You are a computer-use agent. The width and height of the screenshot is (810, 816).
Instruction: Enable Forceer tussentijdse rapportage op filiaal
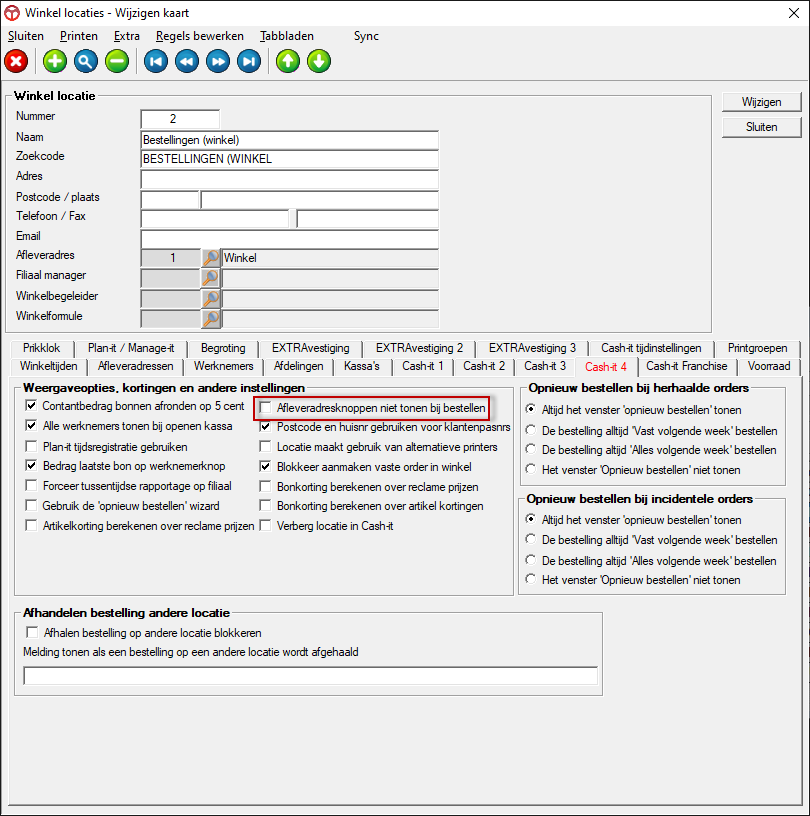[32, 486]
